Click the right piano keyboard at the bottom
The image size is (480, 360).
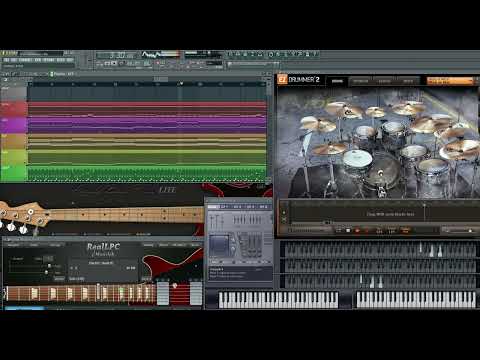tap(416, 300)
